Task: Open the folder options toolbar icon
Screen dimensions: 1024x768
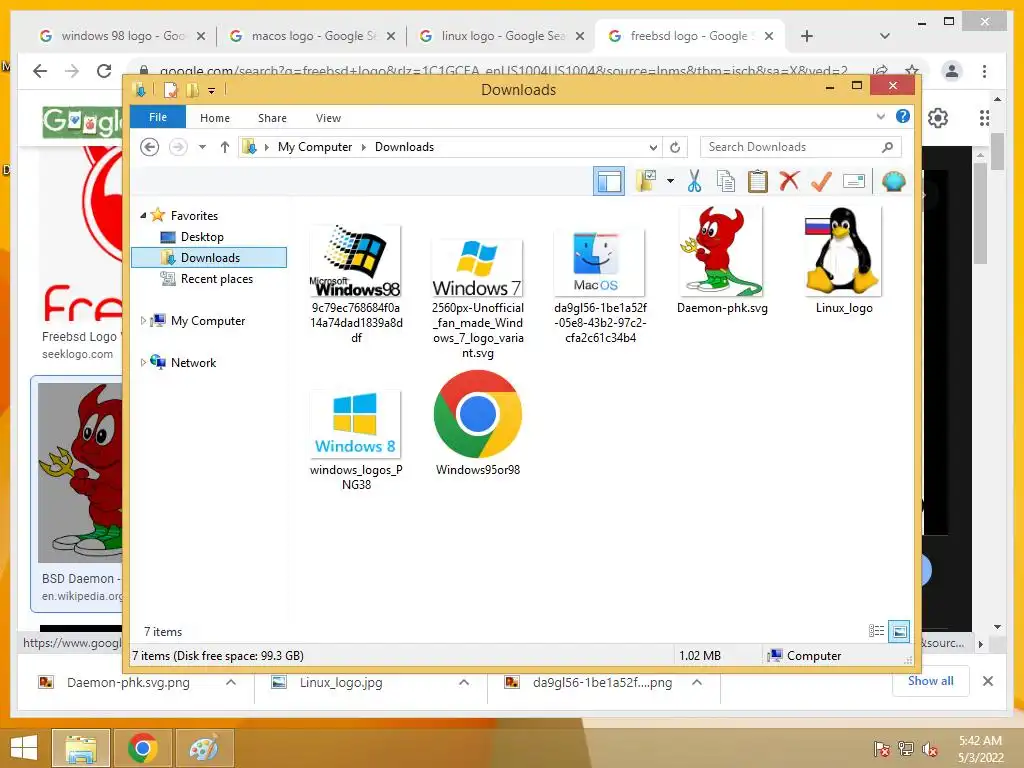Action: pos(646,181)
